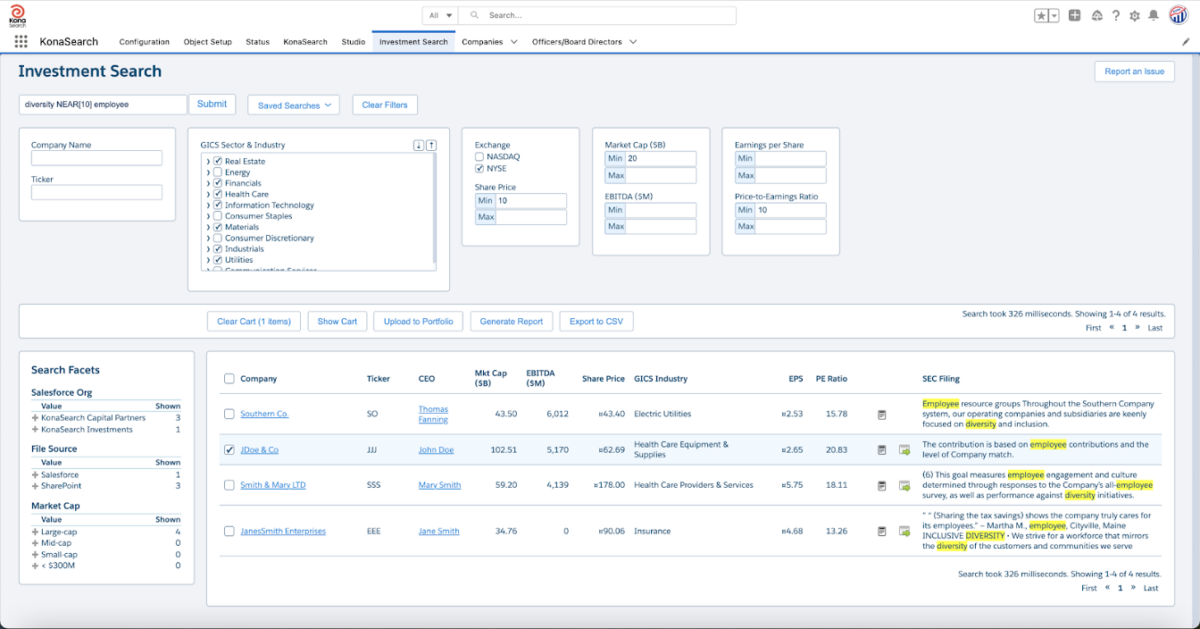
Task: Click the edit navigation pencil icon
Action: (x=1186, y=42)
